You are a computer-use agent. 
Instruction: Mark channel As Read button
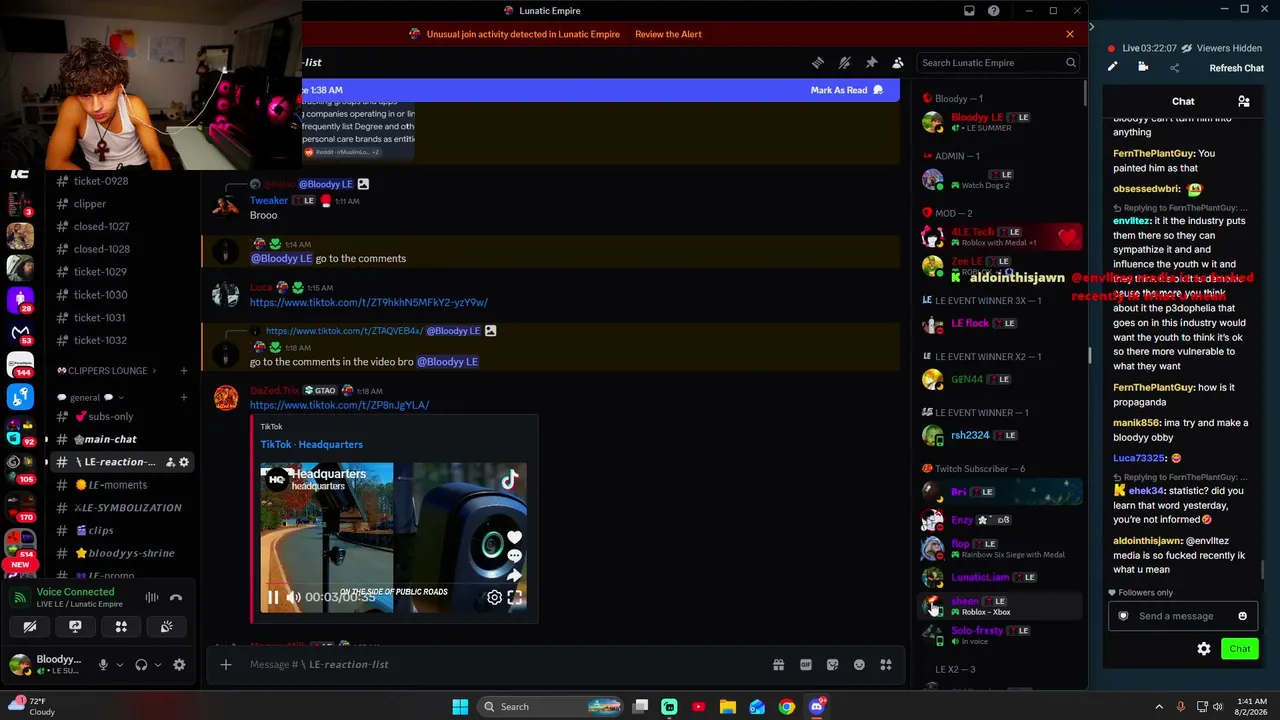[847, 90]
